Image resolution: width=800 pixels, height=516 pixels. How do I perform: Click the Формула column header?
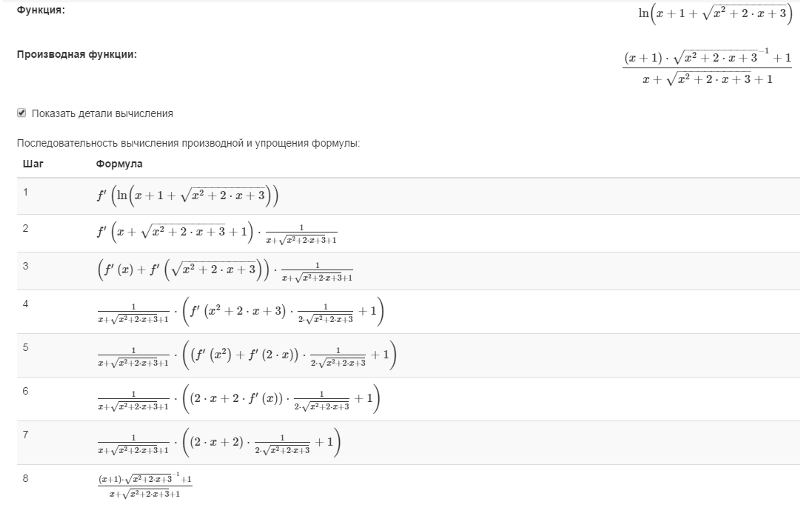tap(119, 164)
